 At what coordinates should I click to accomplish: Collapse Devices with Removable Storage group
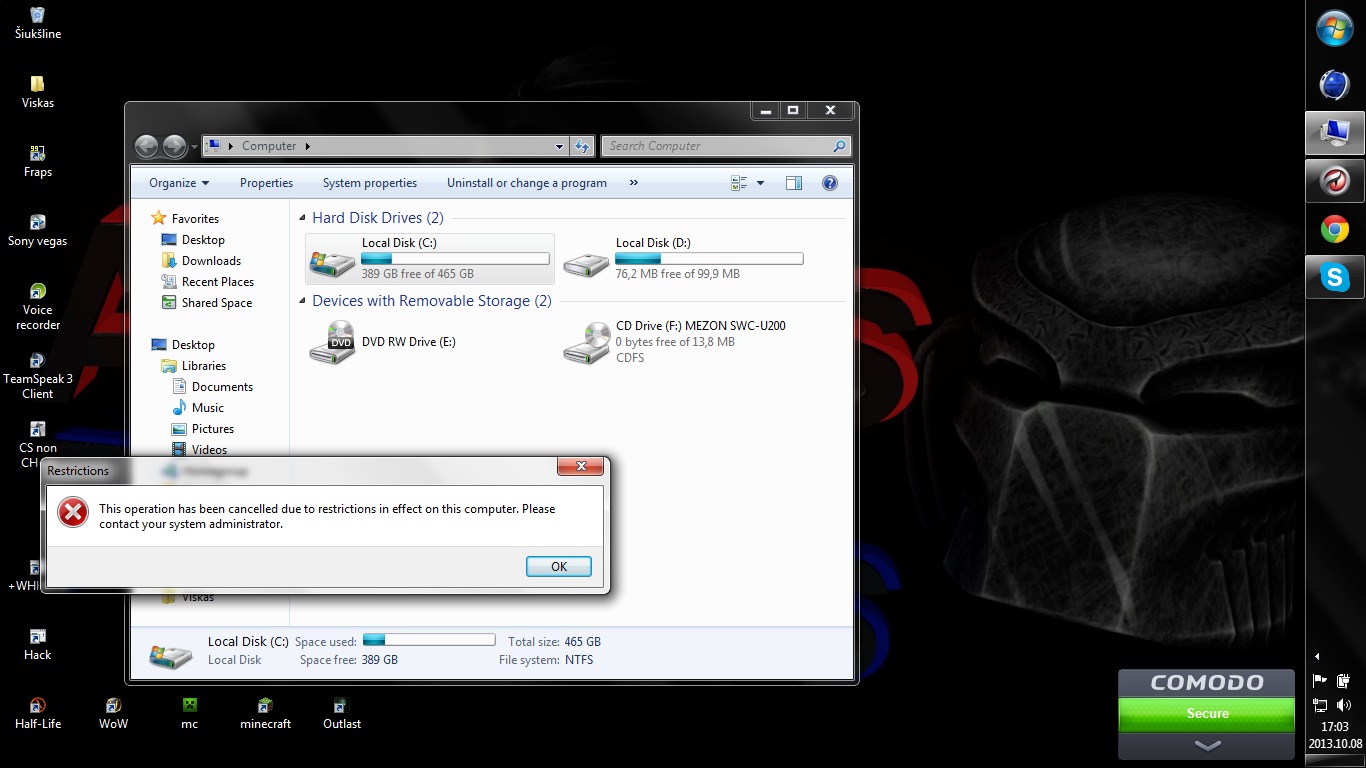coord(303,301)
